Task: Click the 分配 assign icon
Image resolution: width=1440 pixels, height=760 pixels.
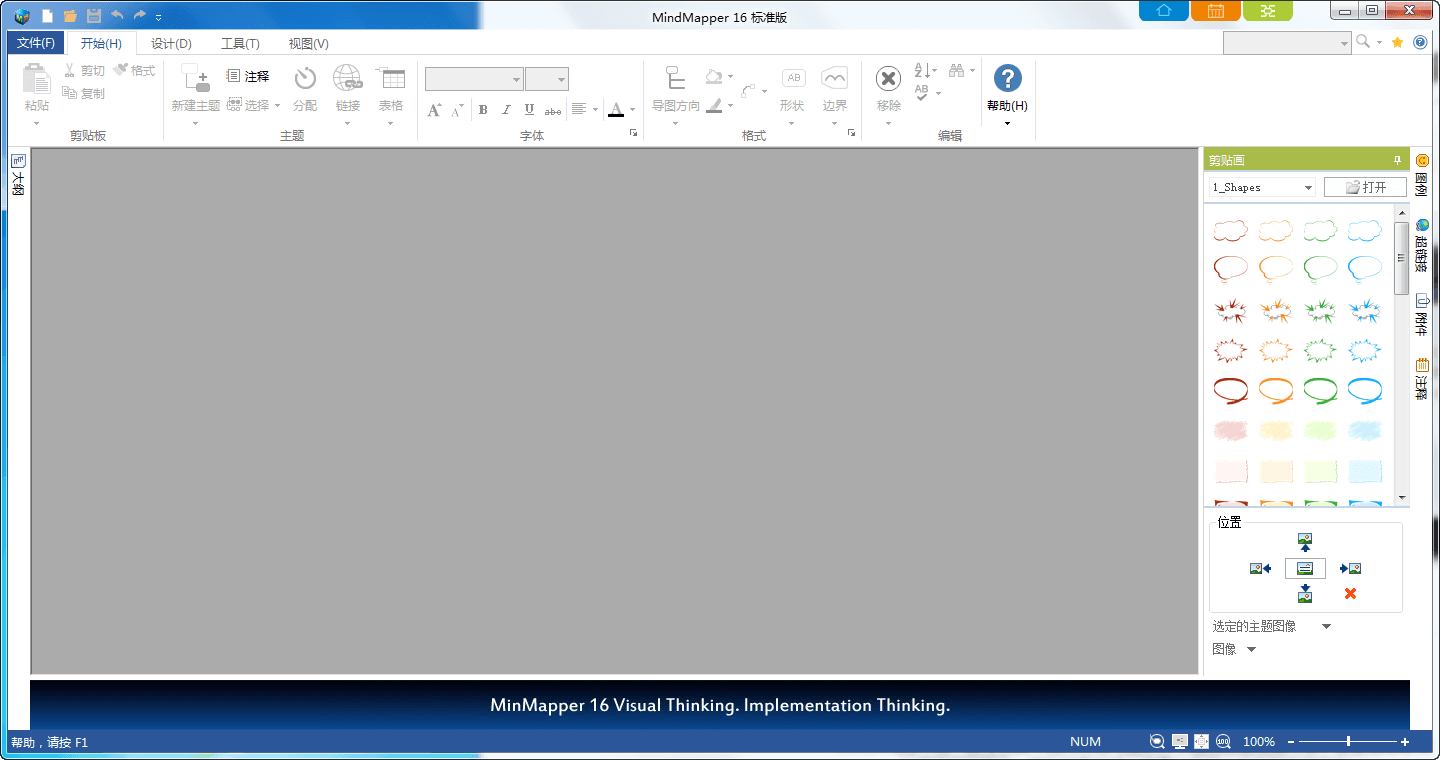Action: click(305, 78)
